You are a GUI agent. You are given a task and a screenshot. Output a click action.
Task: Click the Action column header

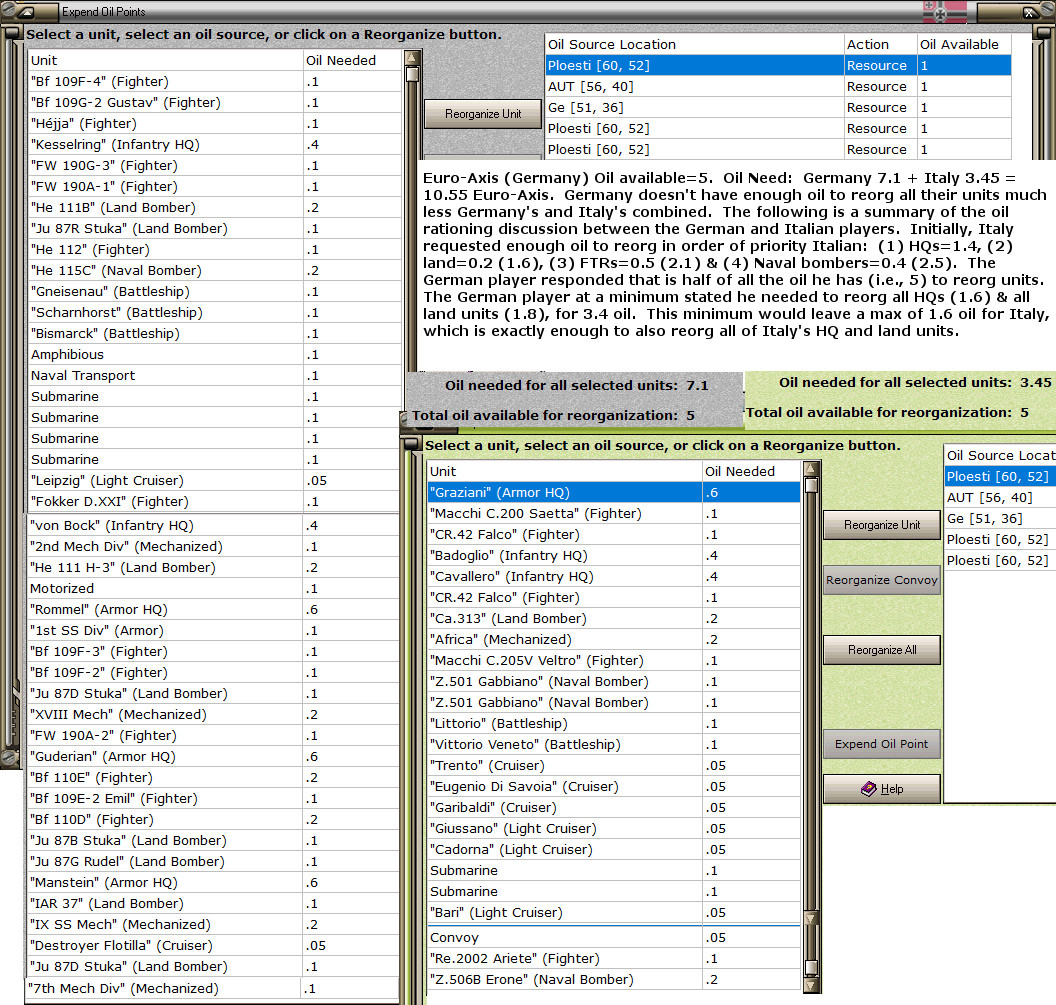coord(881,44)
